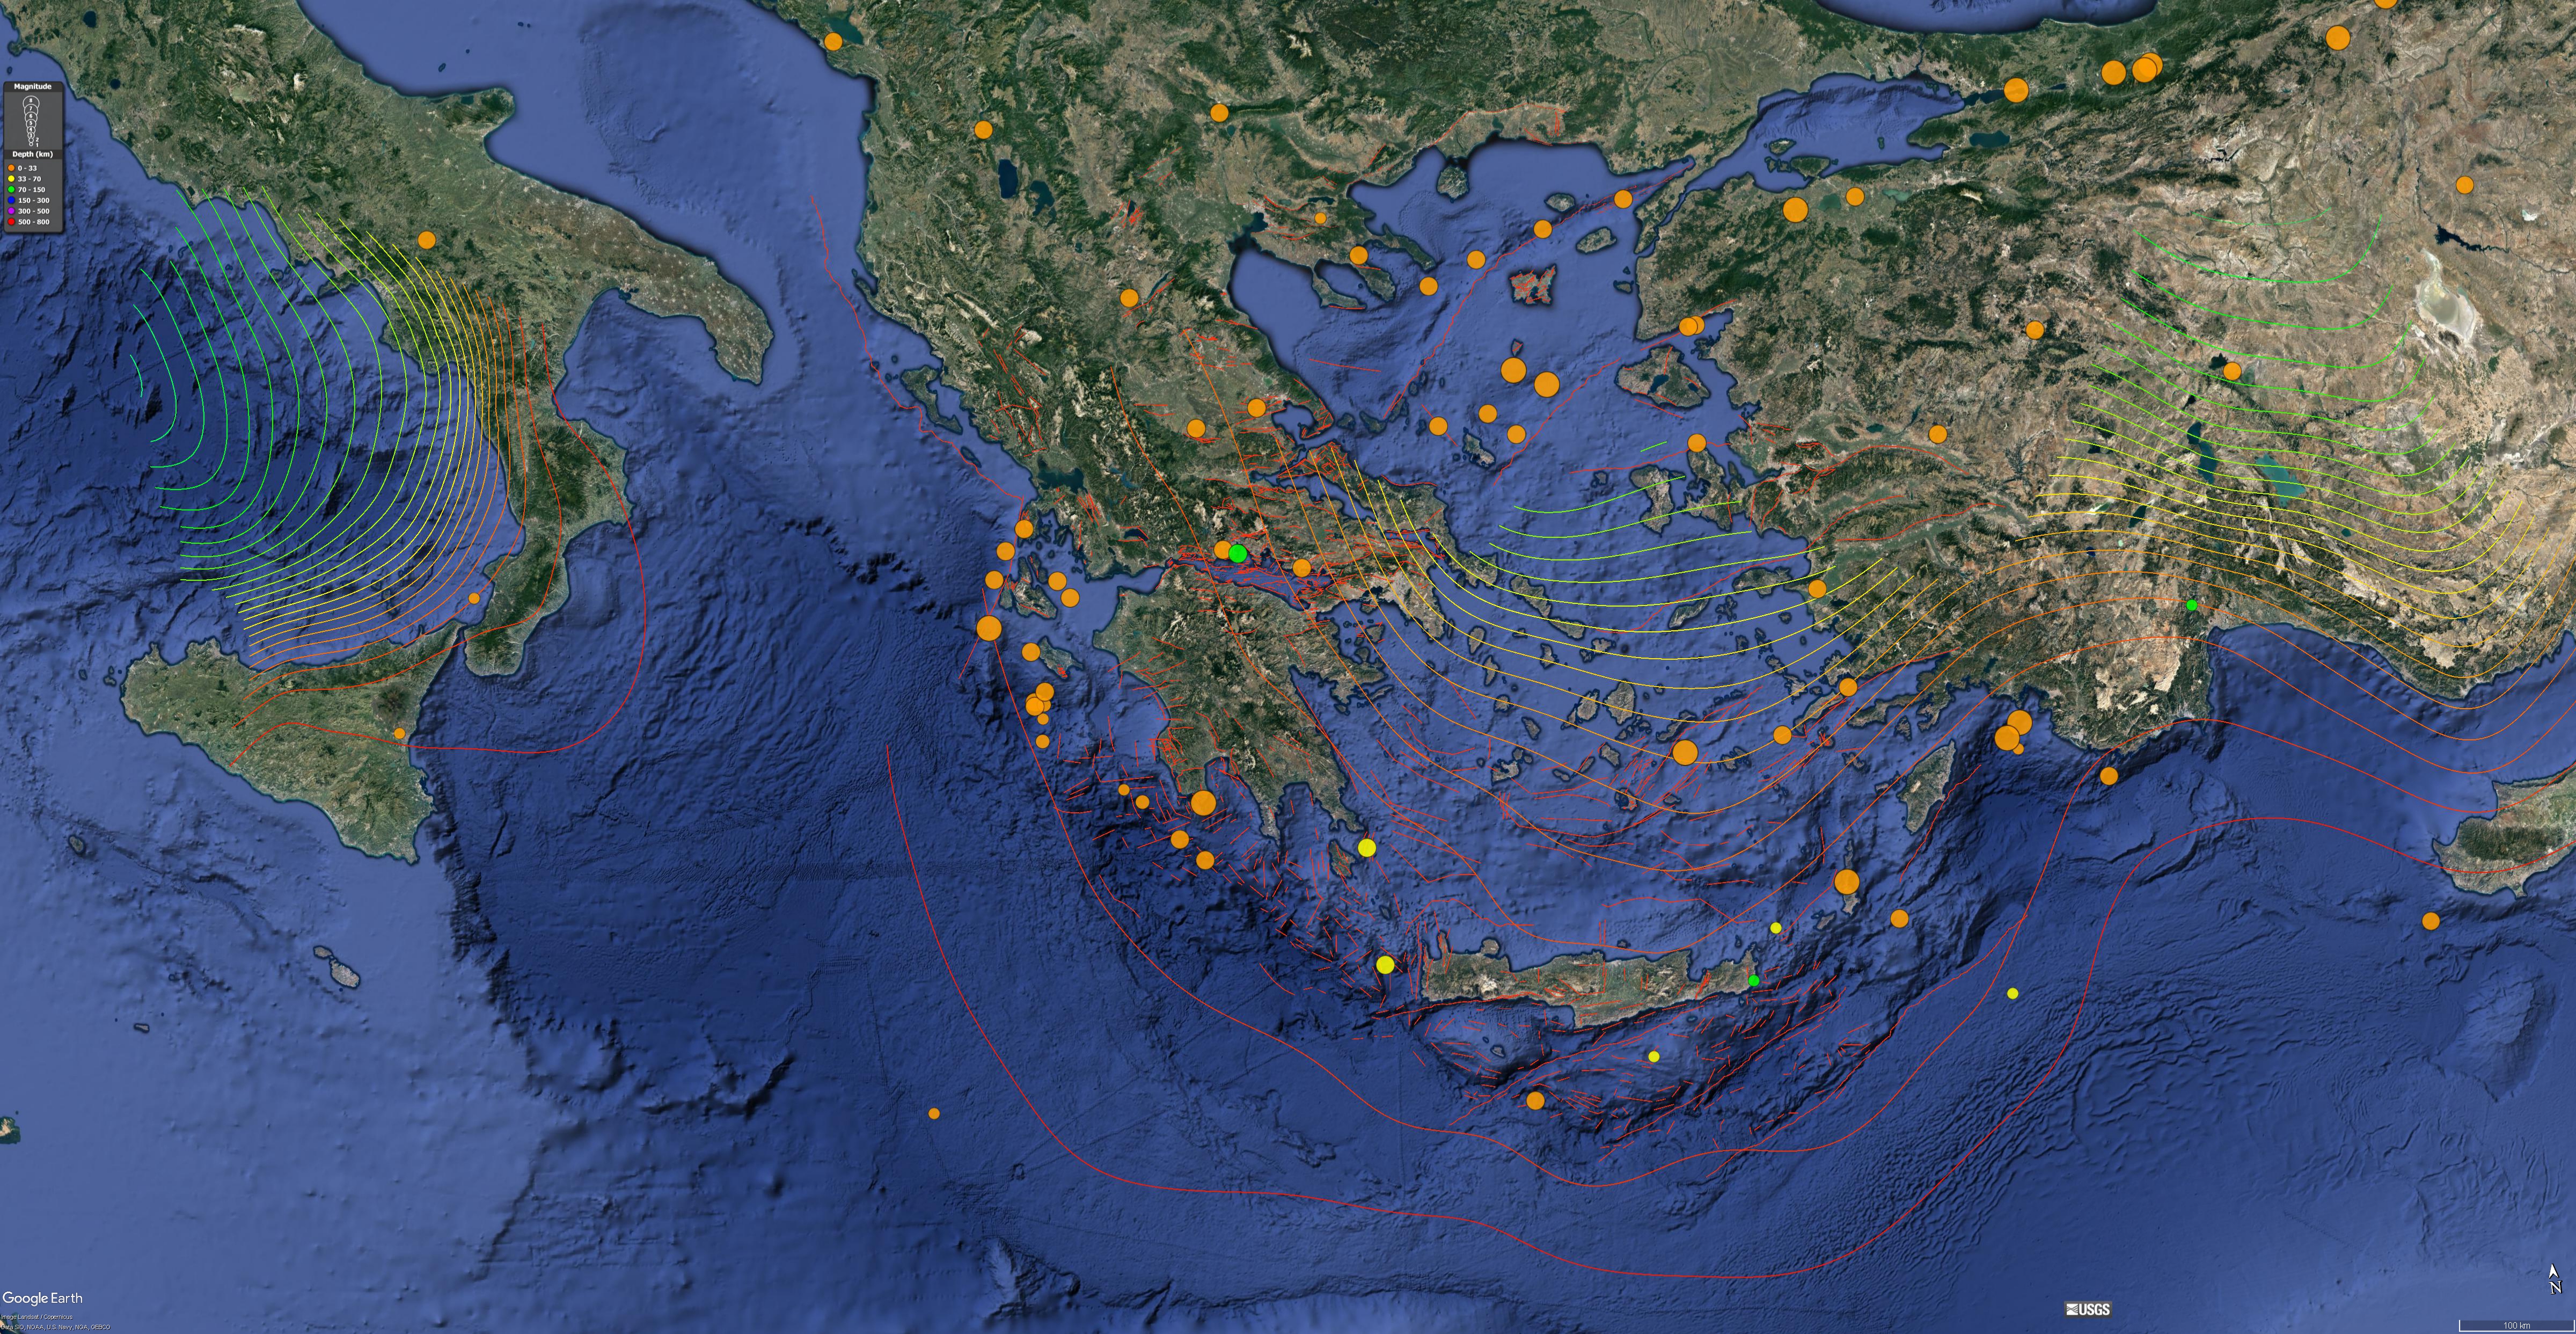Image resolution: width=2576 pixels, height=1334 pixels.
Task: Click the red 500 - 800 depth swatch
Action: 11,222
